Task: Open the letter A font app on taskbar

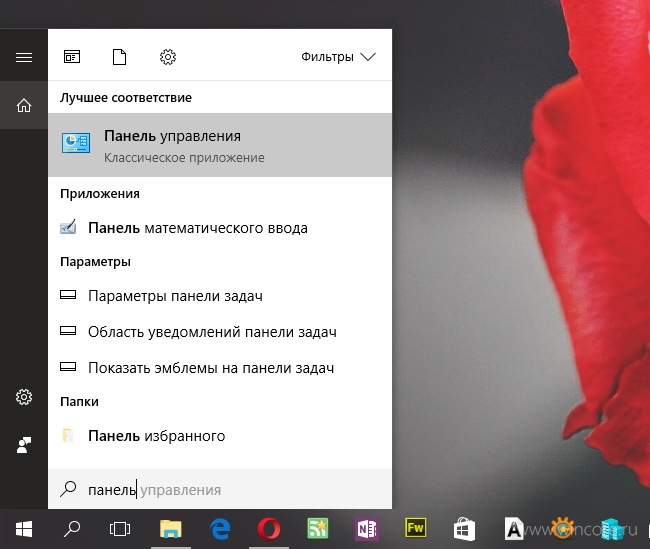Action: point(514,529)
